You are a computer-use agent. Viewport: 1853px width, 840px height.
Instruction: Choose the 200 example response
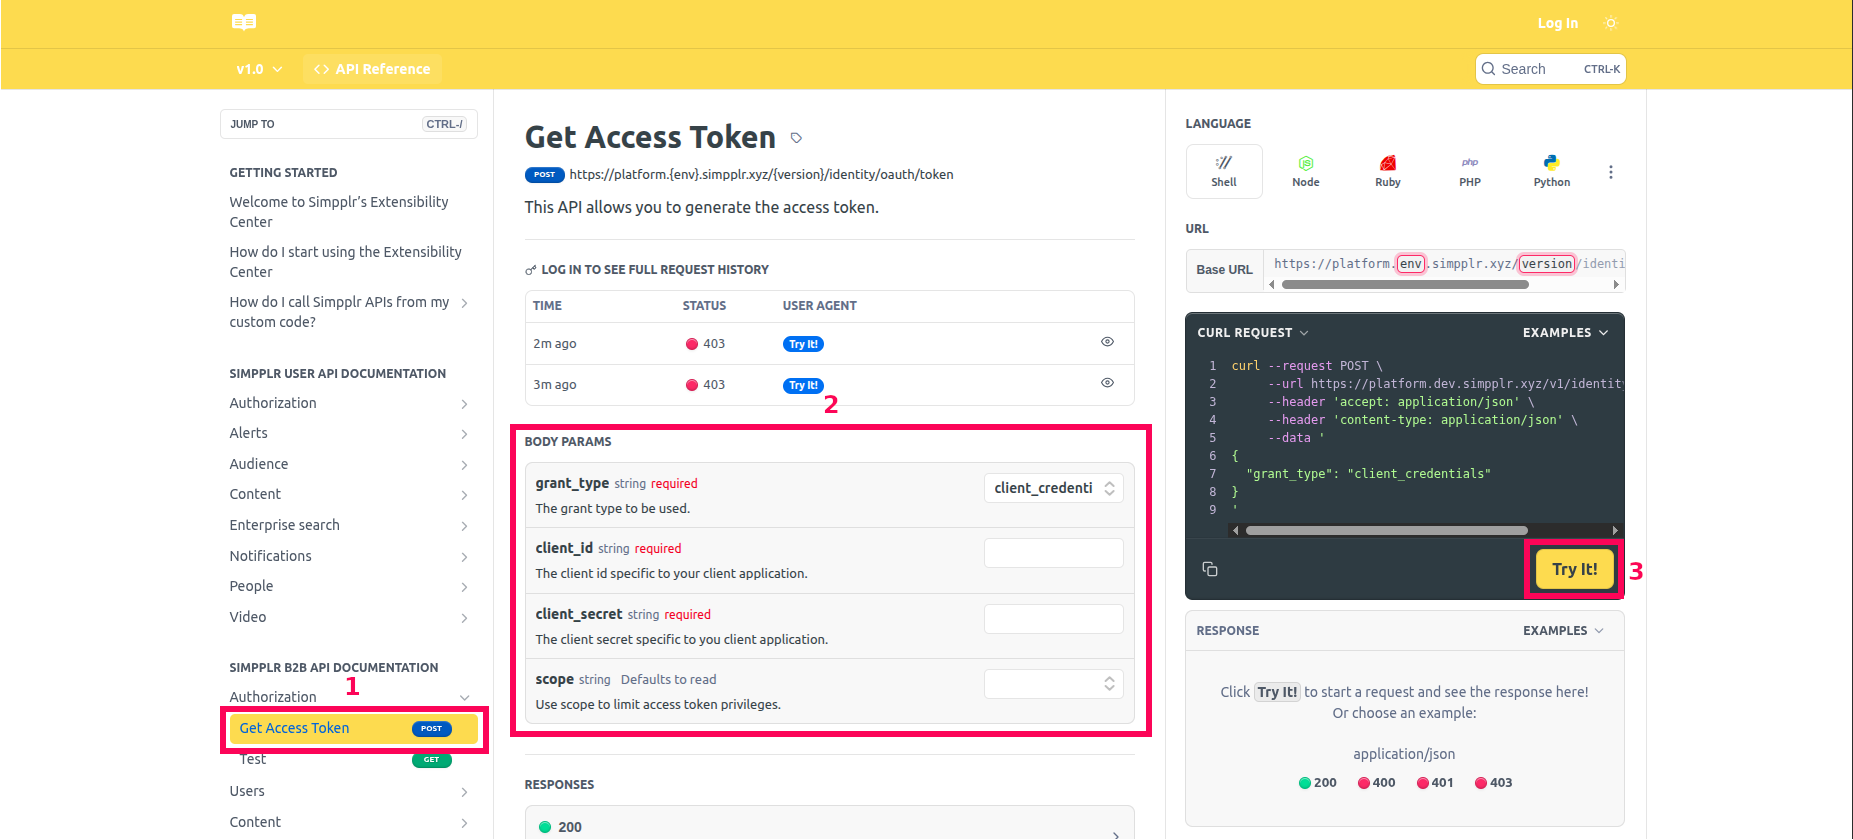[x=1317, y=783]
